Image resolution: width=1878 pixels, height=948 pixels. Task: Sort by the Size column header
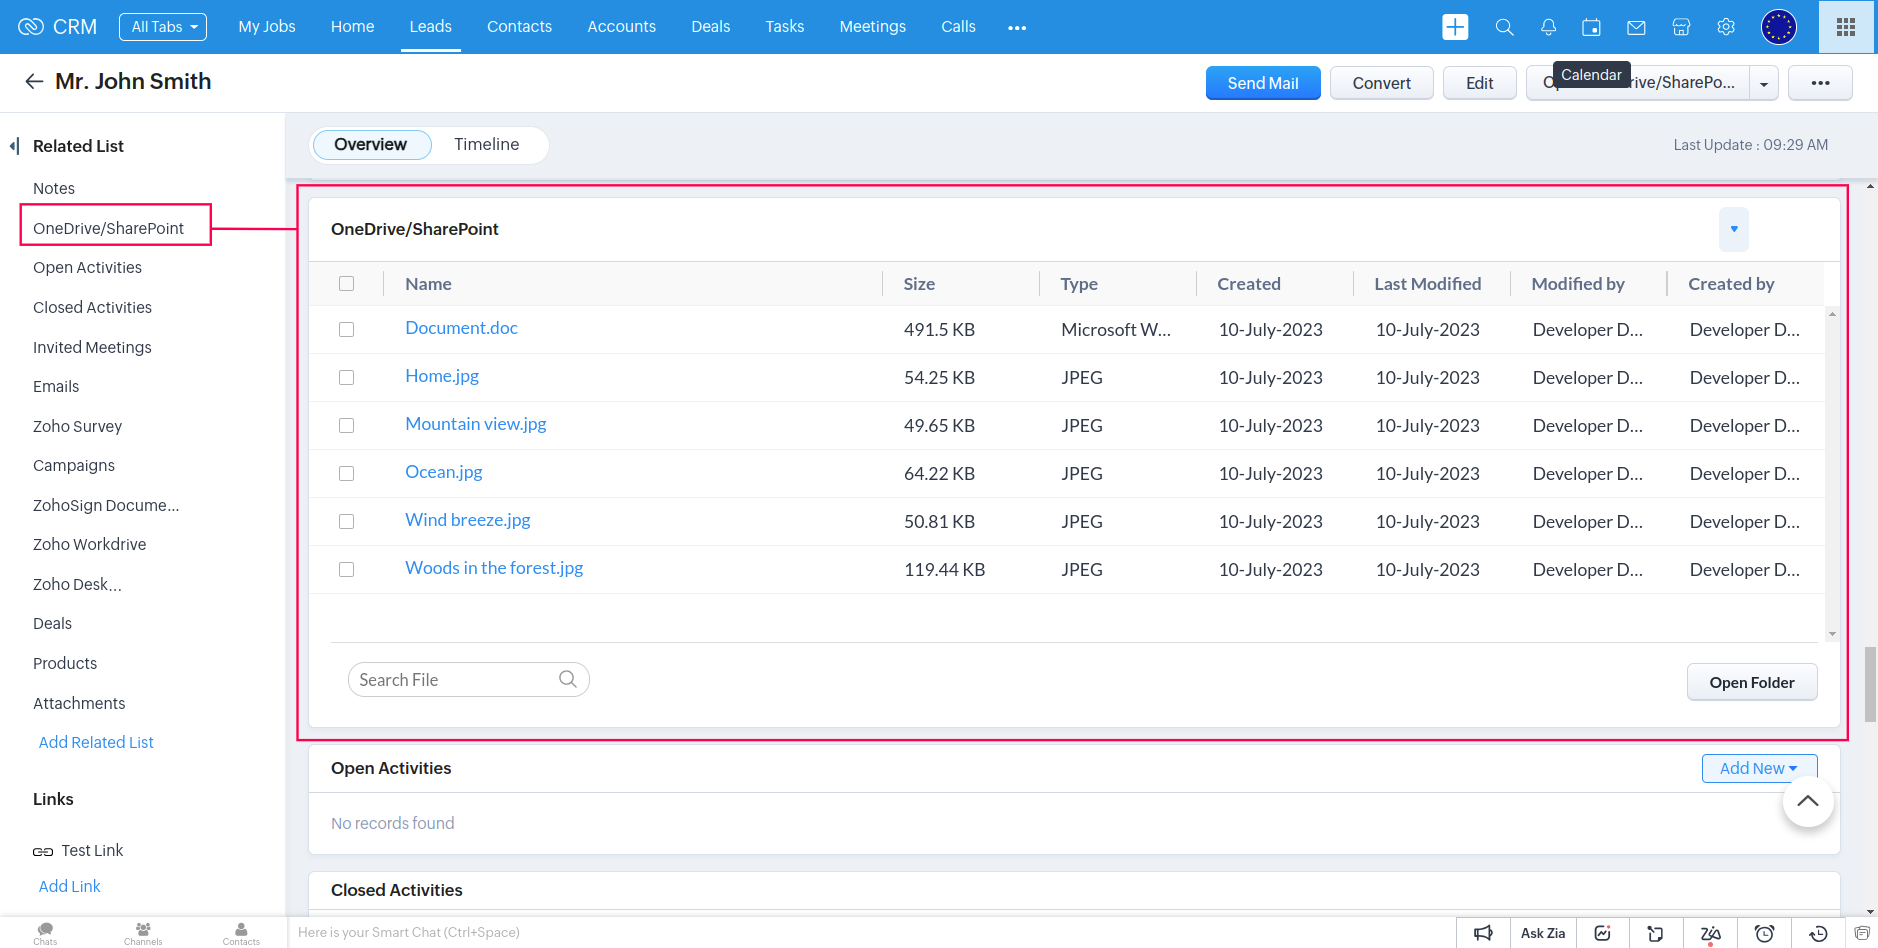[919, 284]
